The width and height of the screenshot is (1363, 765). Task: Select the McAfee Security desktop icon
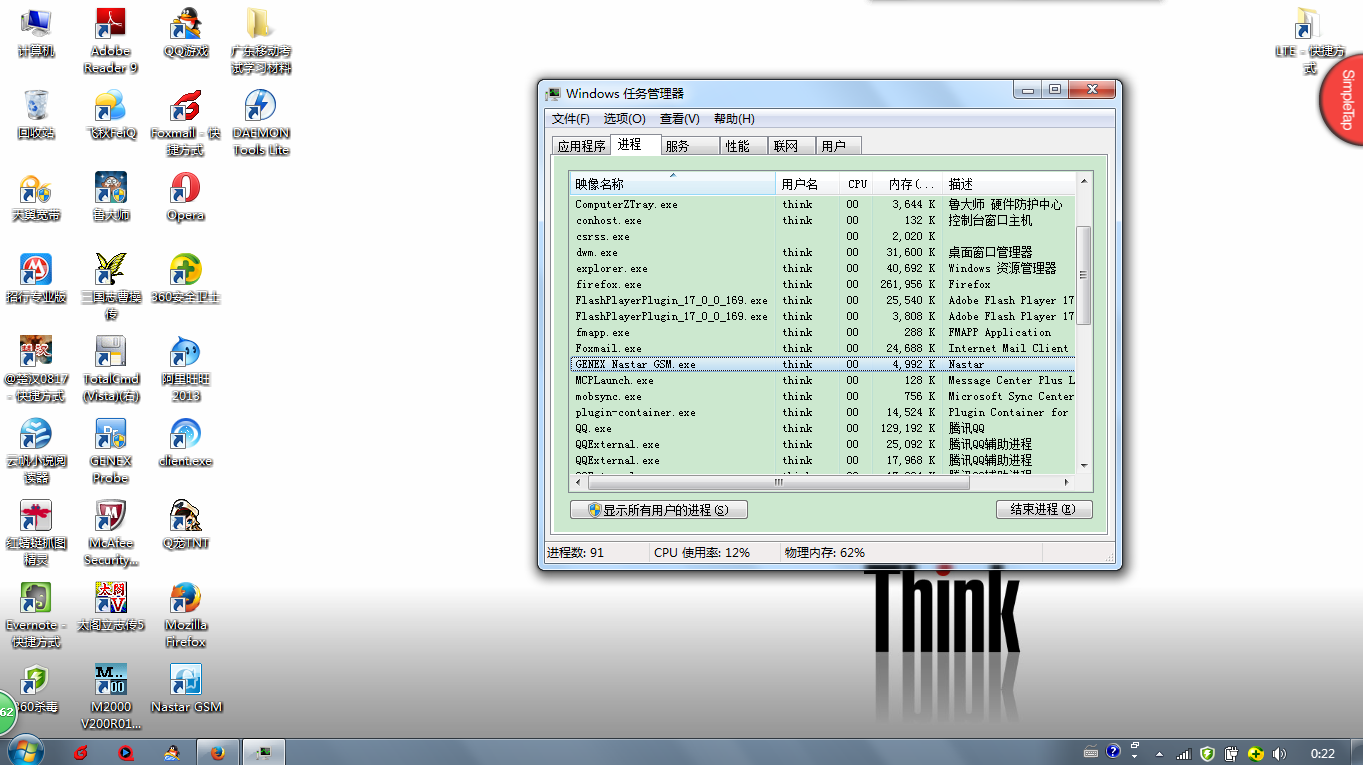pos(111,533)
